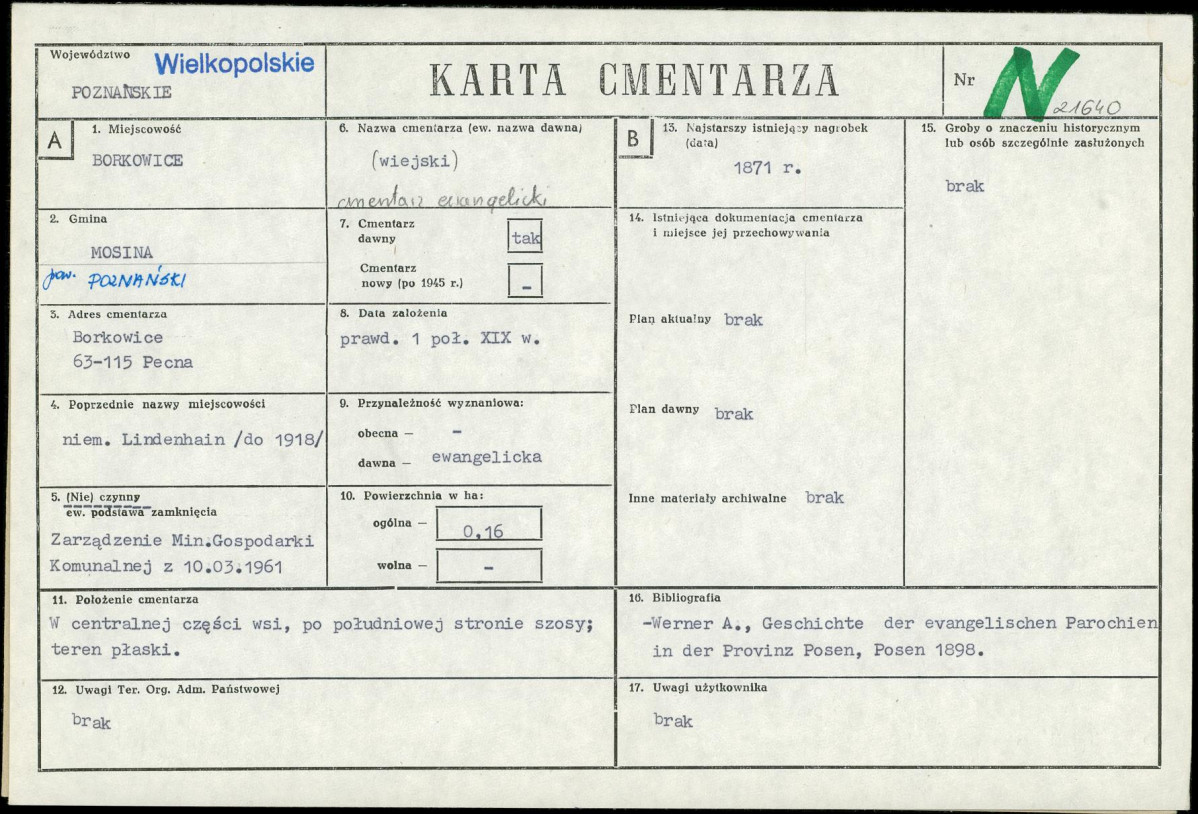
Task: Click the label '14. Istniejąca dokumentacja cmentarza'
Action: [x=746, y=218]
